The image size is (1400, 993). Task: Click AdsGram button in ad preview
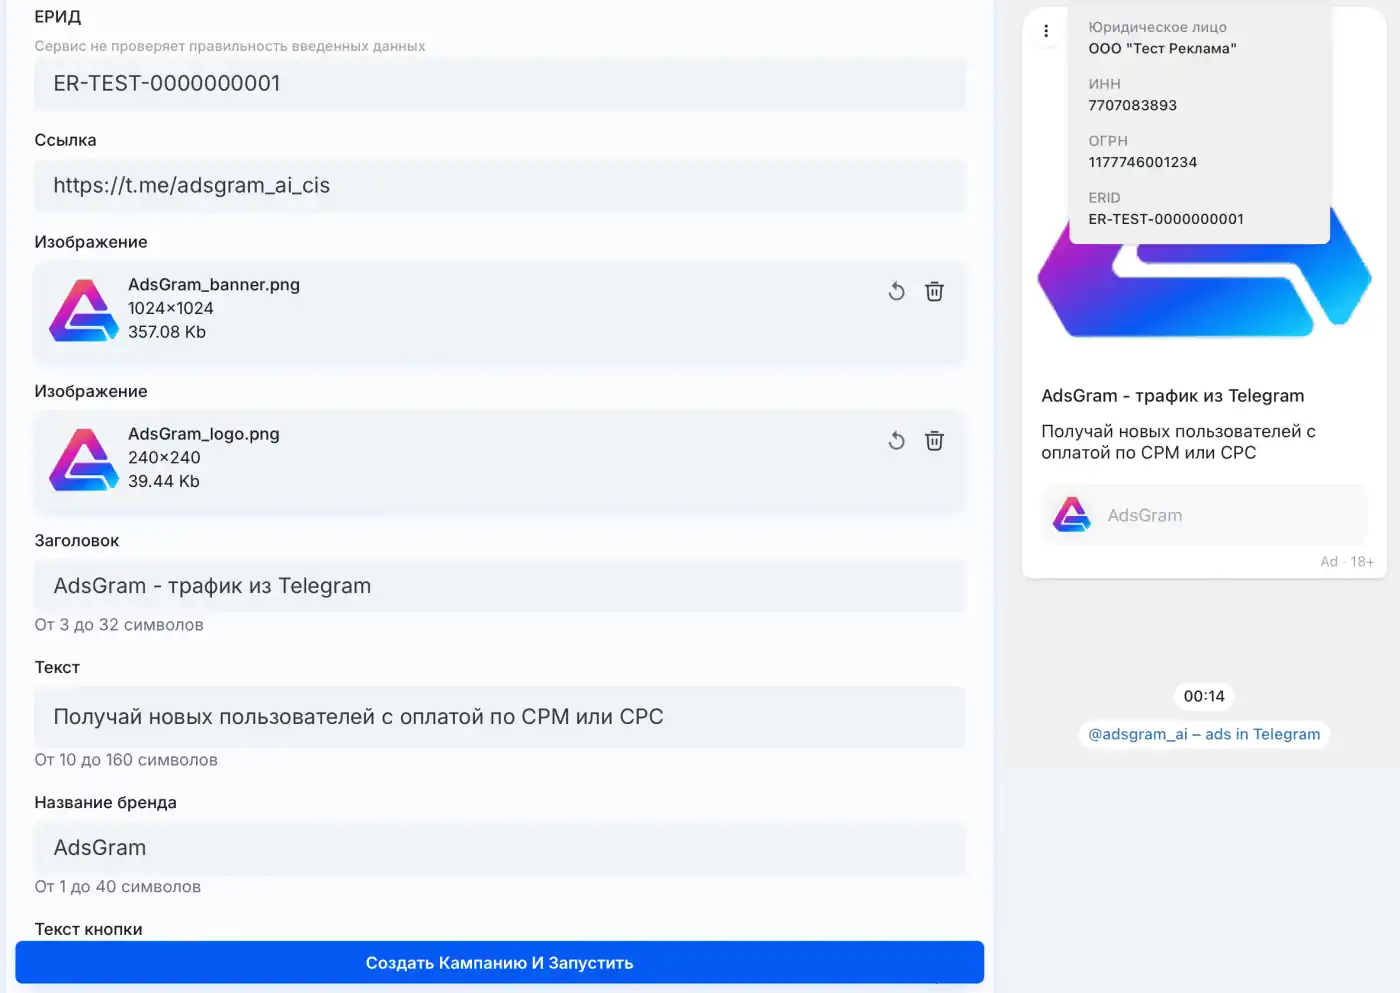tap(1204, 515)
